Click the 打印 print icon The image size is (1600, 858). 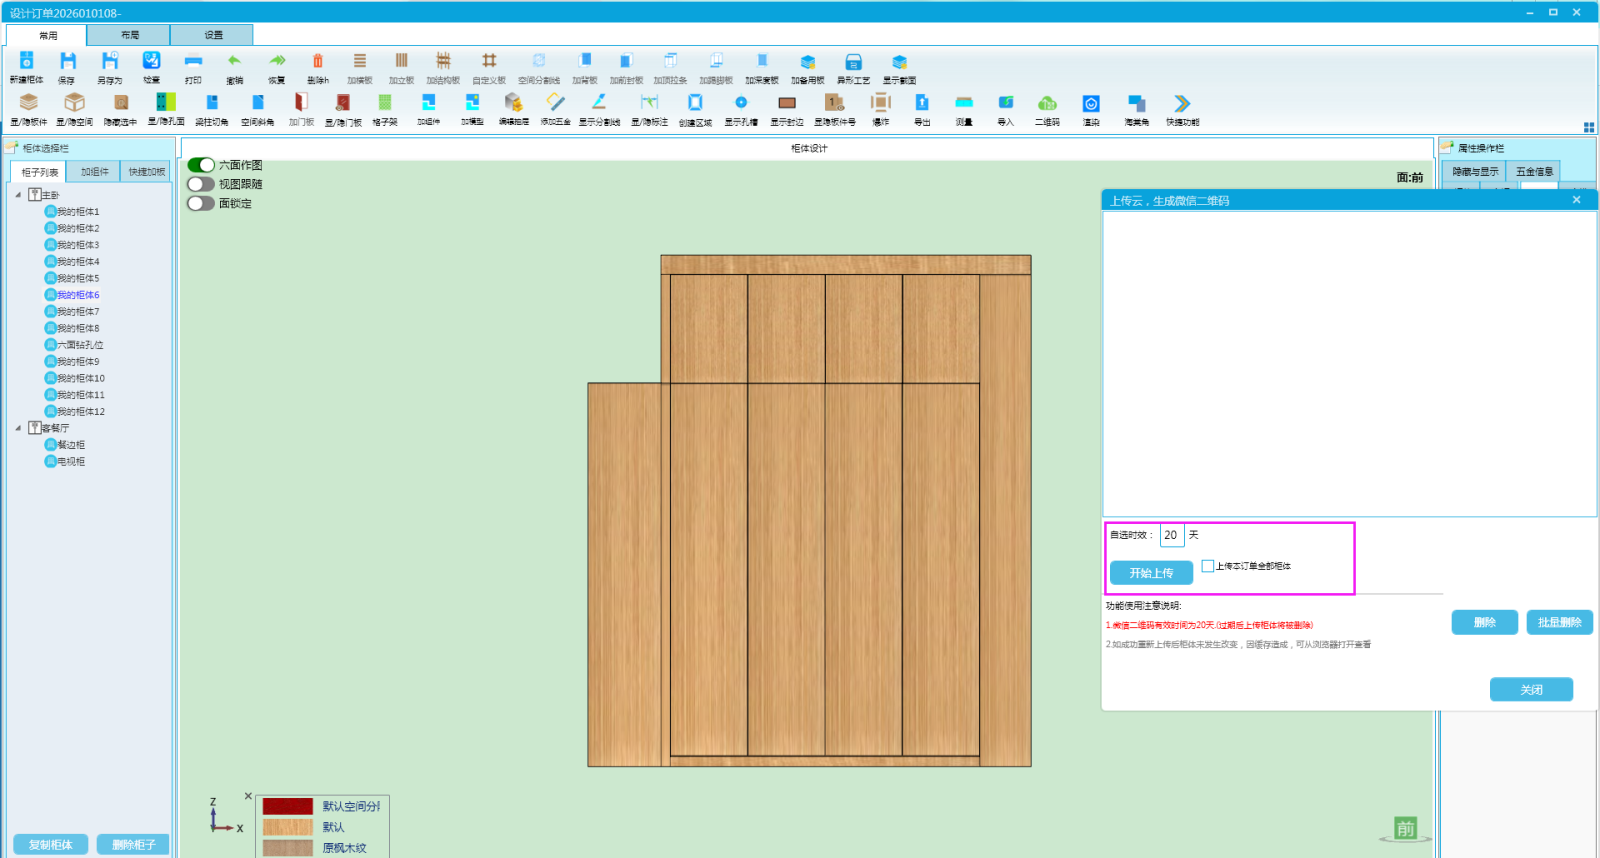[x=193, y=62]
